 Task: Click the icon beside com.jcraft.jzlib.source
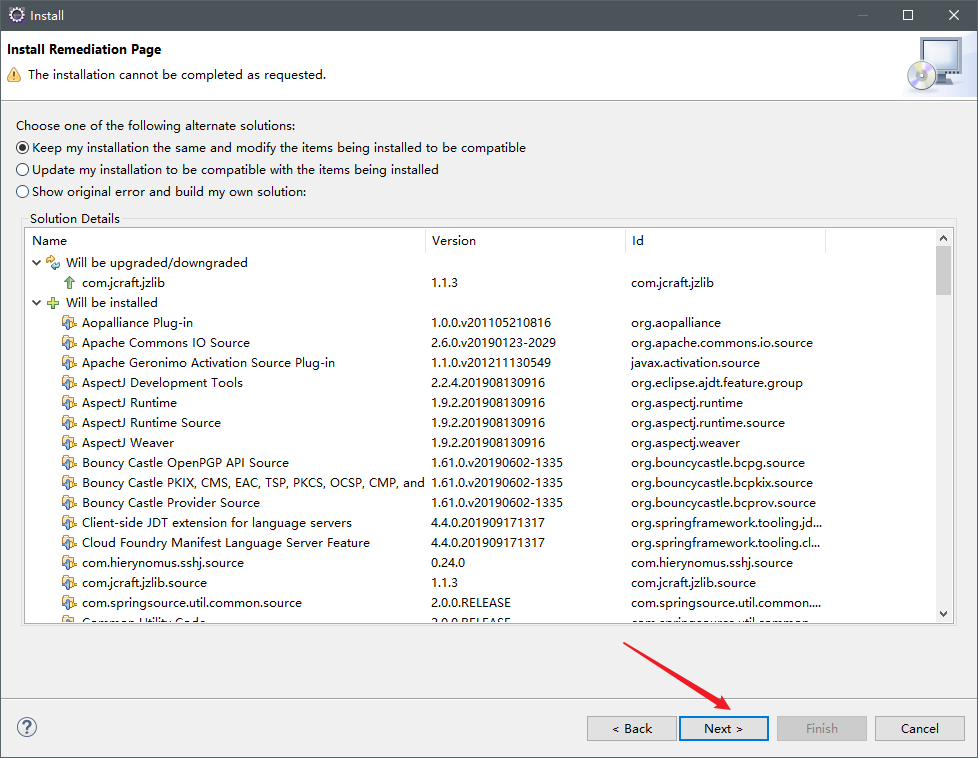click(x=69, y=582)
